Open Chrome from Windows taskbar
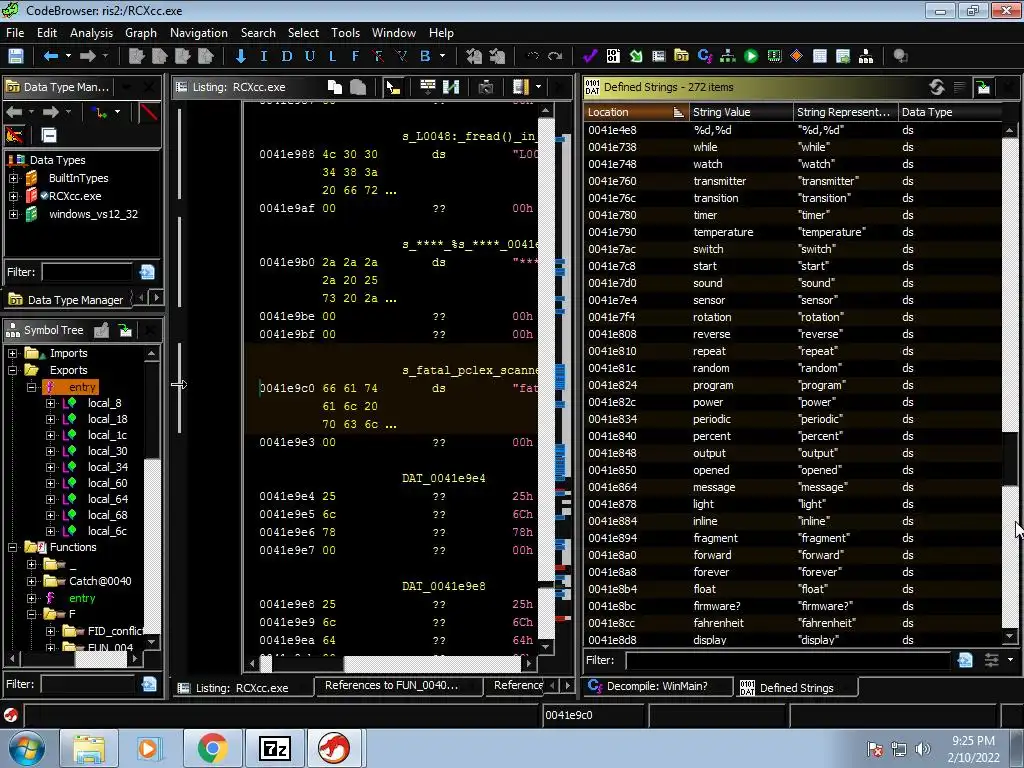The height and width of the screenshot is (768, 1024). (212, 748)
